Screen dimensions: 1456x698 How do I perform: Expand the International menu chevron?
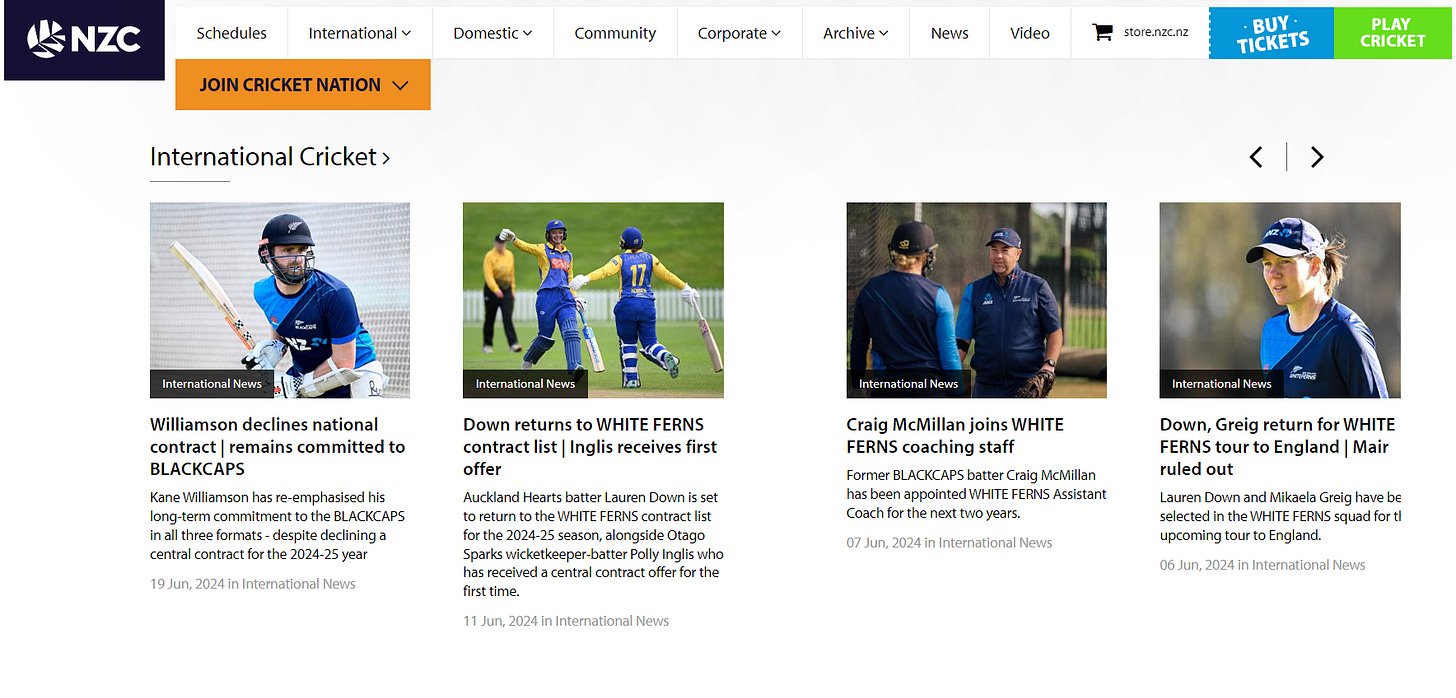406,33
